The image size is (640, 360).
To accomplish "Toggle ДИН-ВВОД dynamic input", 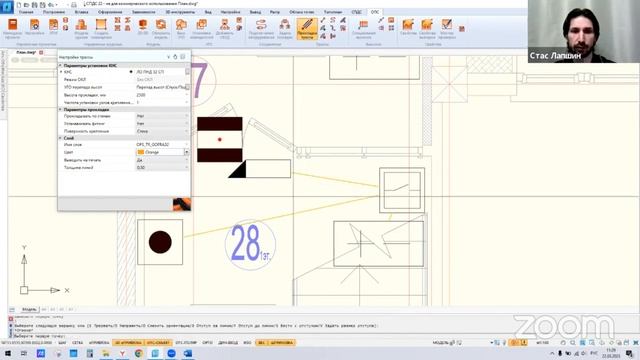I will coord(228,342).
